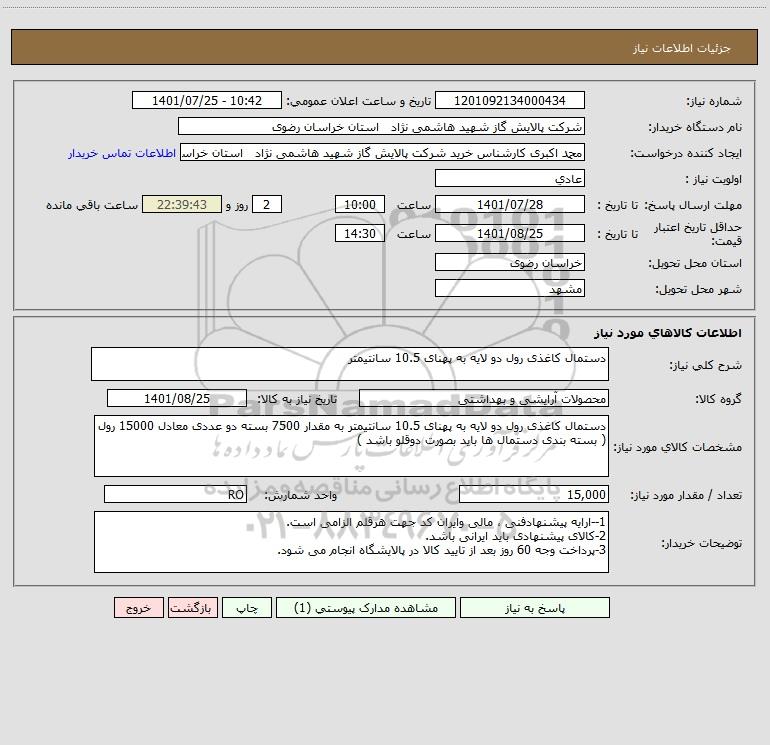The height and width of the screenshot is (745, 770).
Task: Click the پاسخ به نیاز button
Action: 534,607
